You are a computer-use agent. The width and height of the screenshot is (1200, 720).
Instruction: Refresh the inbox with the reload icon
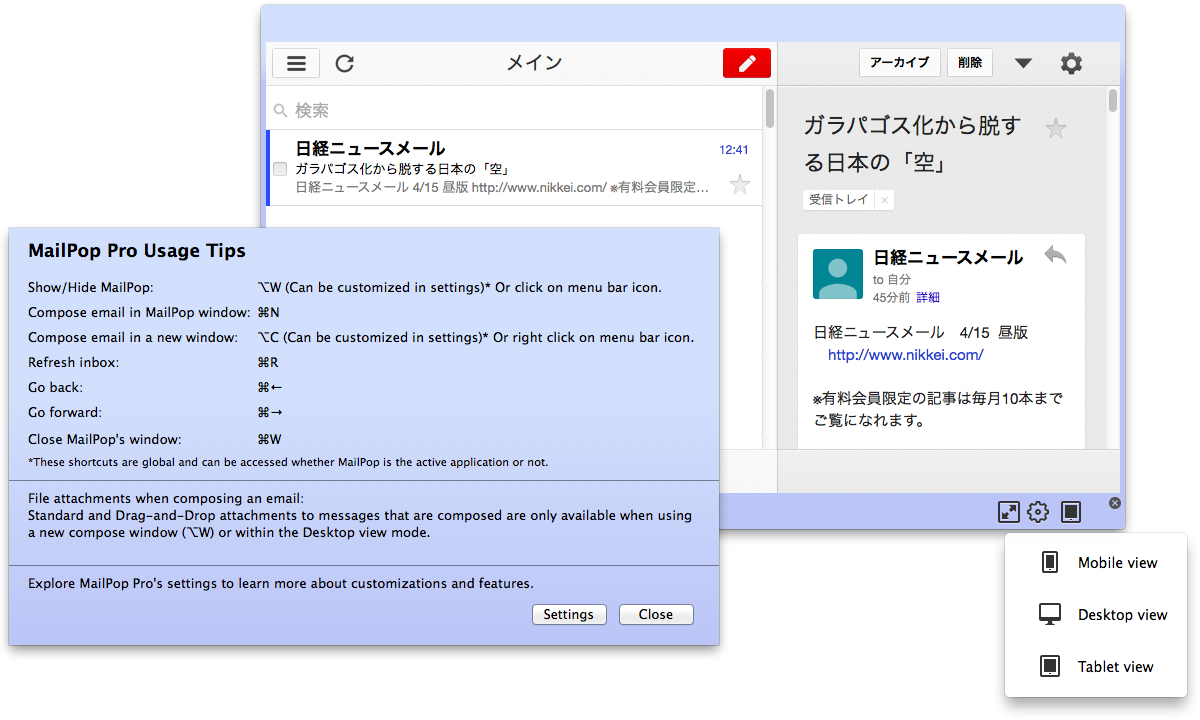[344, 63]
